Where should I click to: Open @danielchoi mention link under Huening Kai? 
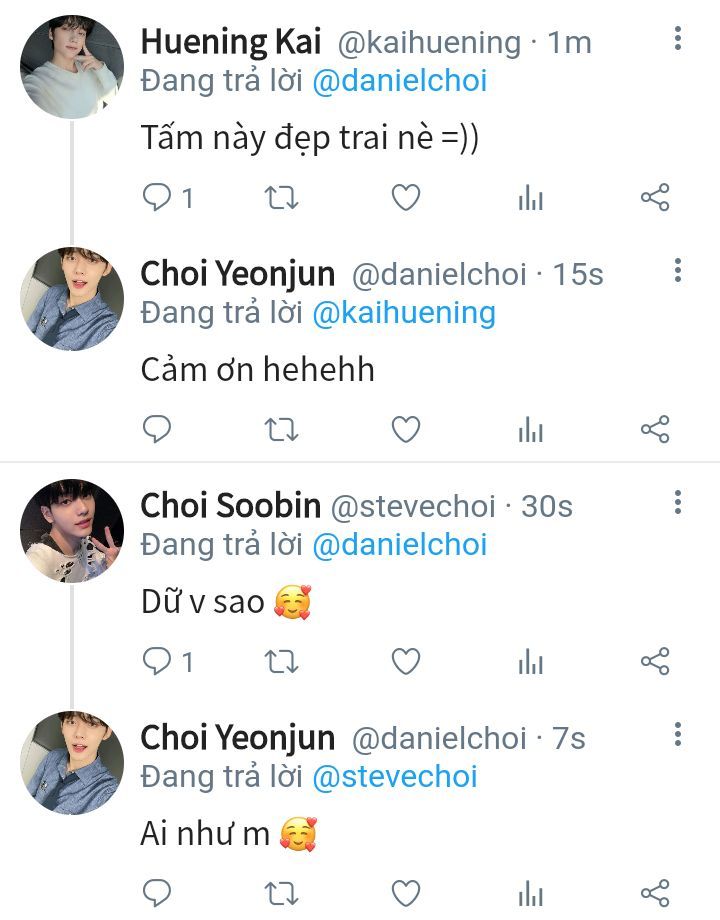click(x=400, y=80)
